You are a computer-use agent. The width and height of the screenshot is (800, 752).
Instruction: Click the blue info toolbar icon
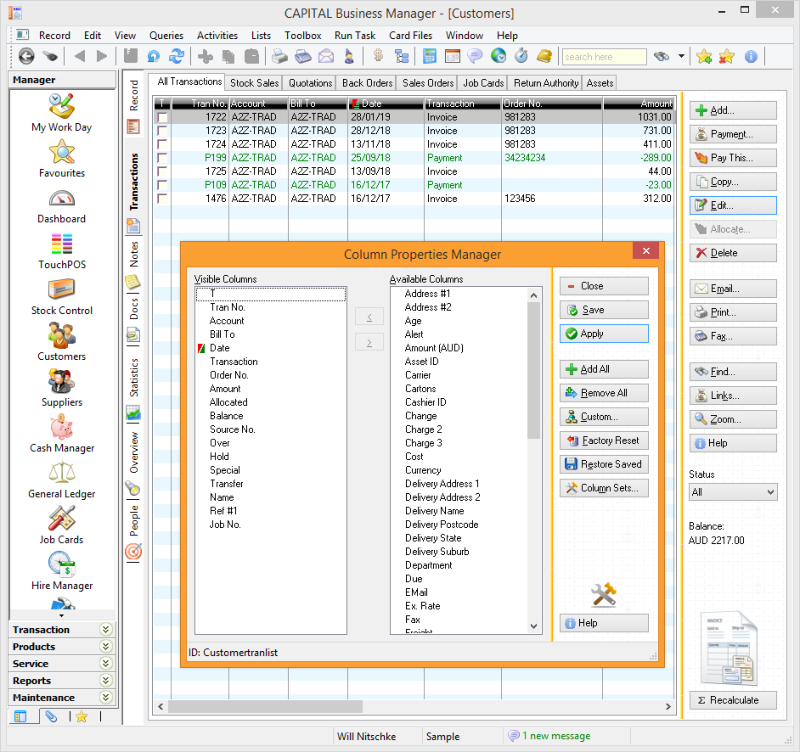pyautogui.click(x=751, y=57)
